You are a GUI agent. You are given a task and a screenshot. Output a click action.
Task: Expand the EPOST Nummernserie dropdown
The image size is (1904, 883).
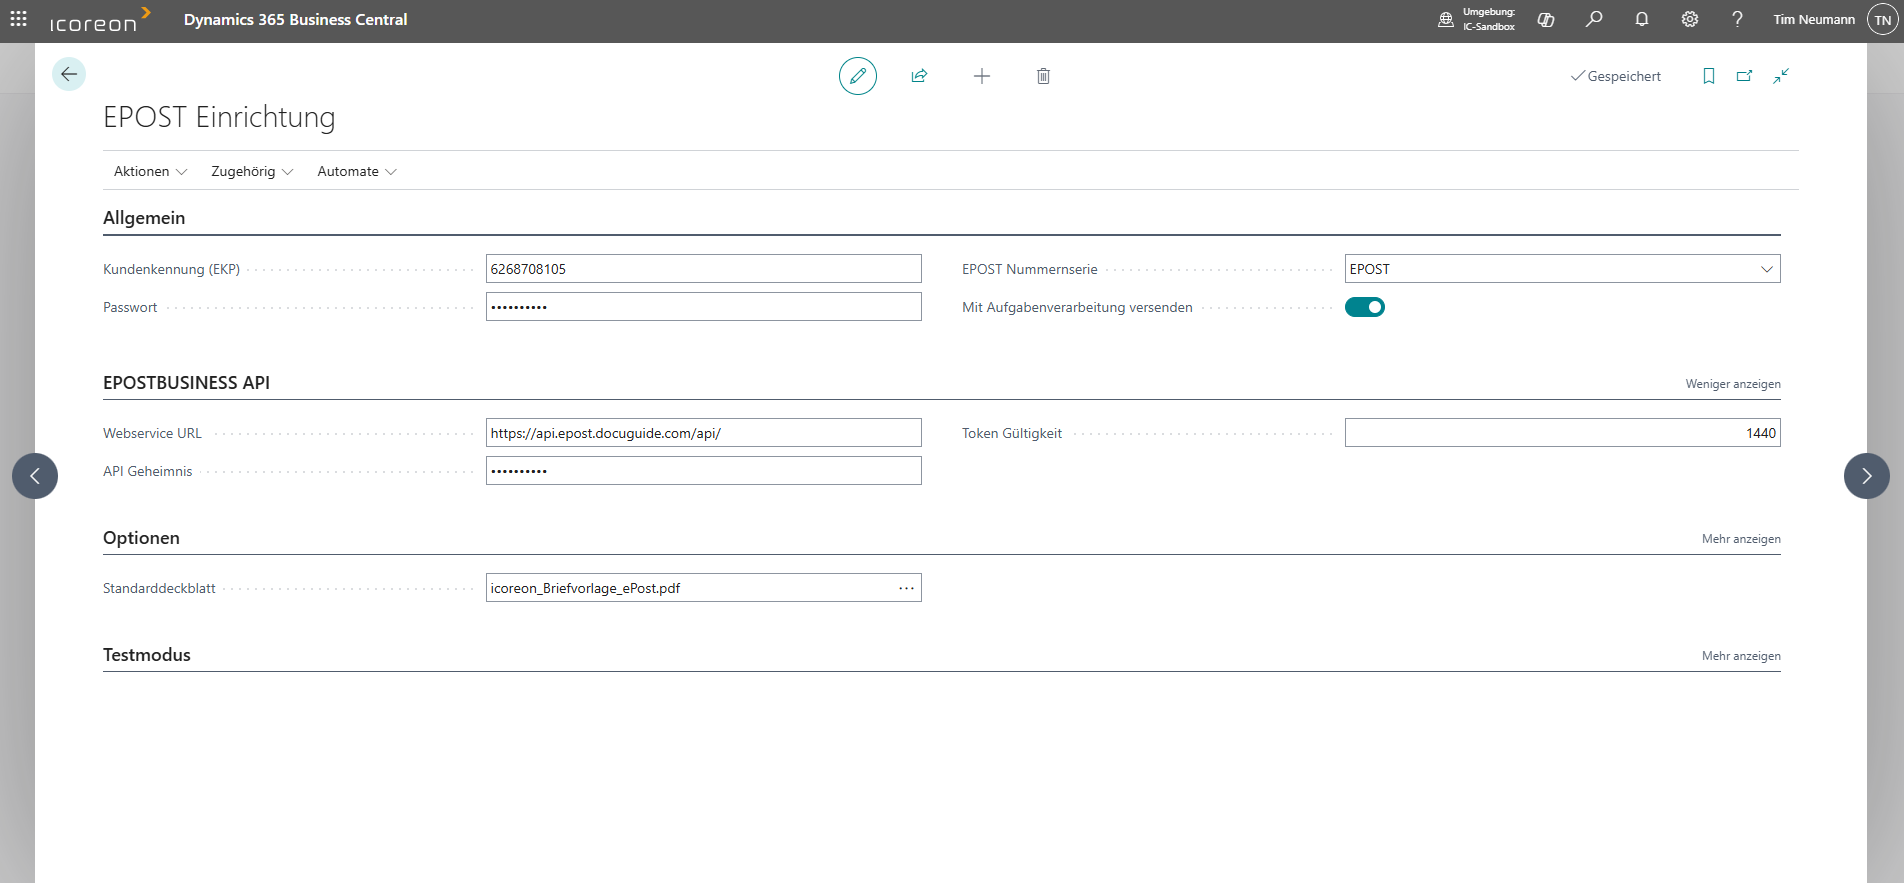point(1766,269)
